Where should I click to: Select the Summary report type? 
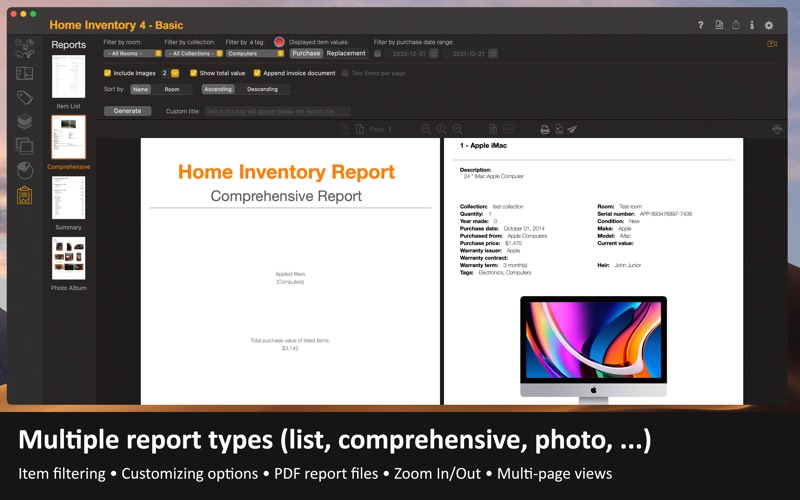(x=68, y=198)
